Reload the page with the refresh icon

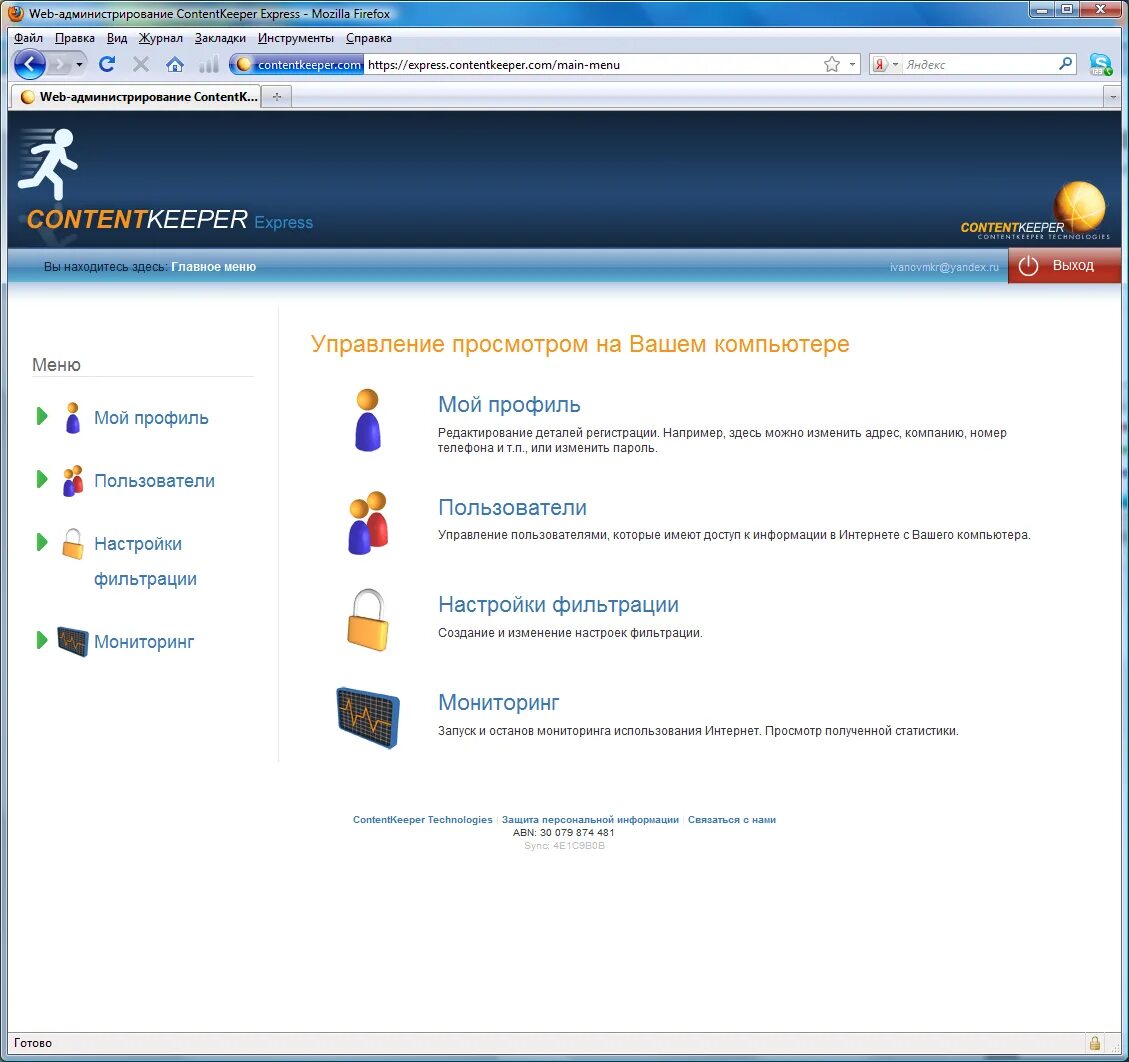coord(107,64)
